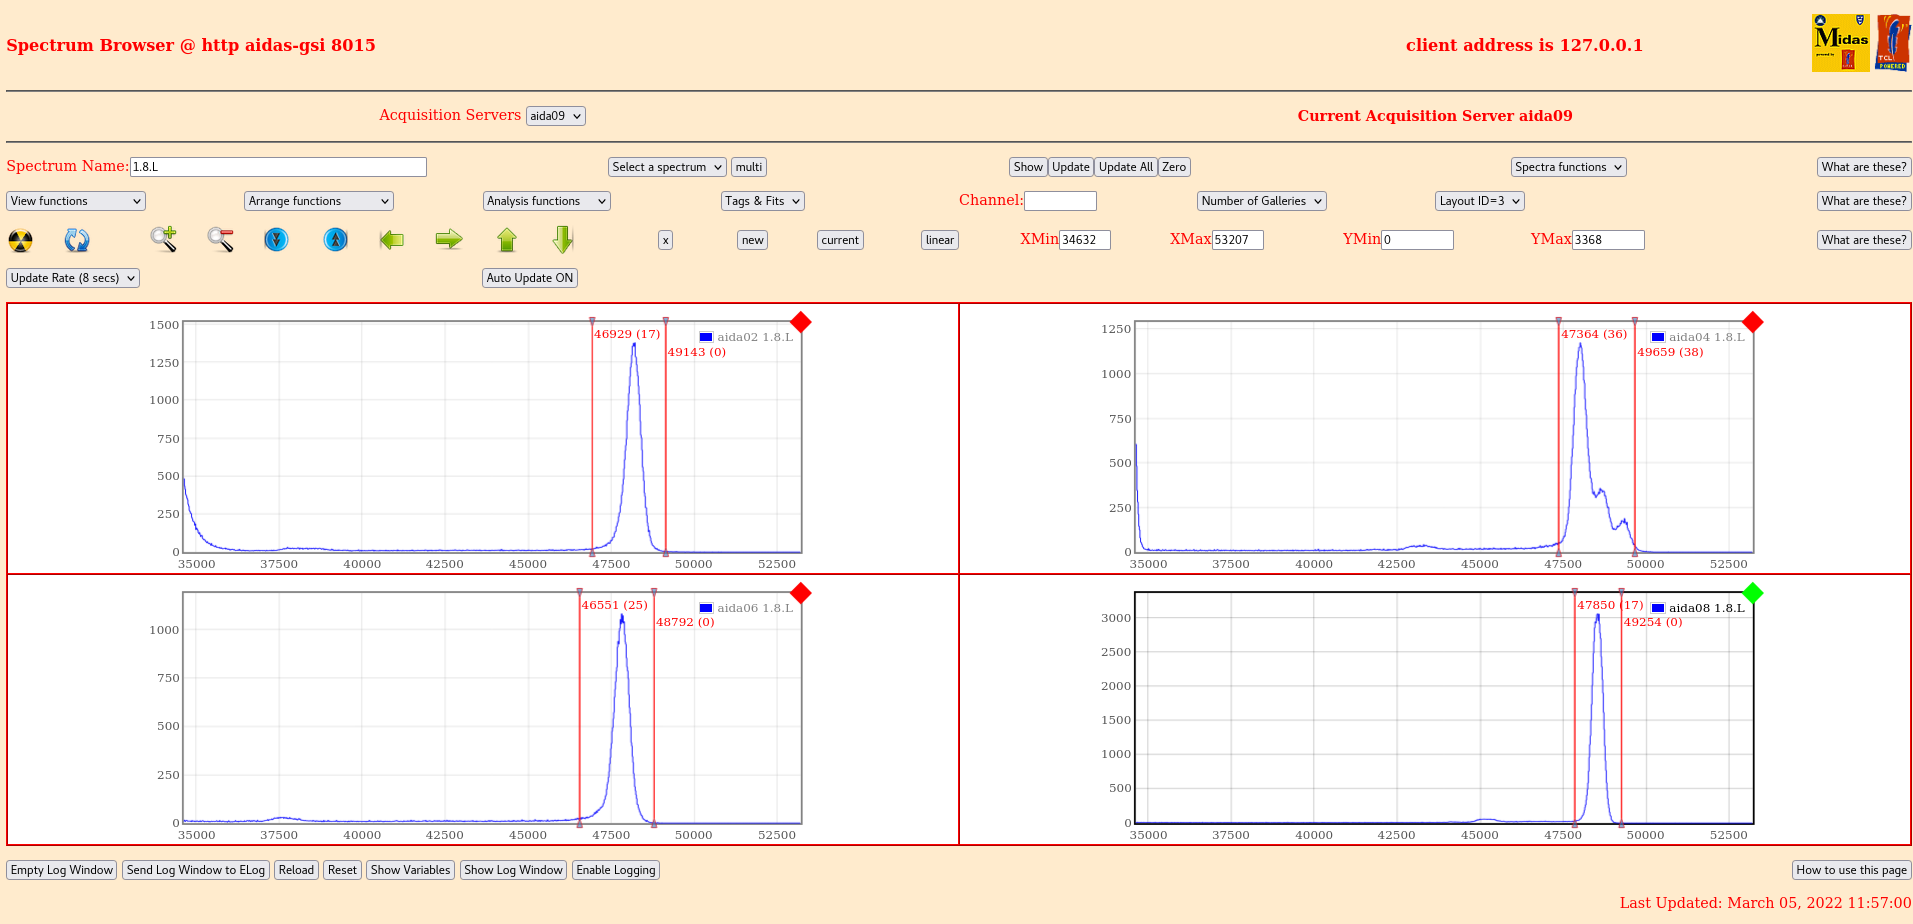1913x924 pixels.
Task: Click the 49254 (0) tag marker label
Action: tap(1653, 622)
